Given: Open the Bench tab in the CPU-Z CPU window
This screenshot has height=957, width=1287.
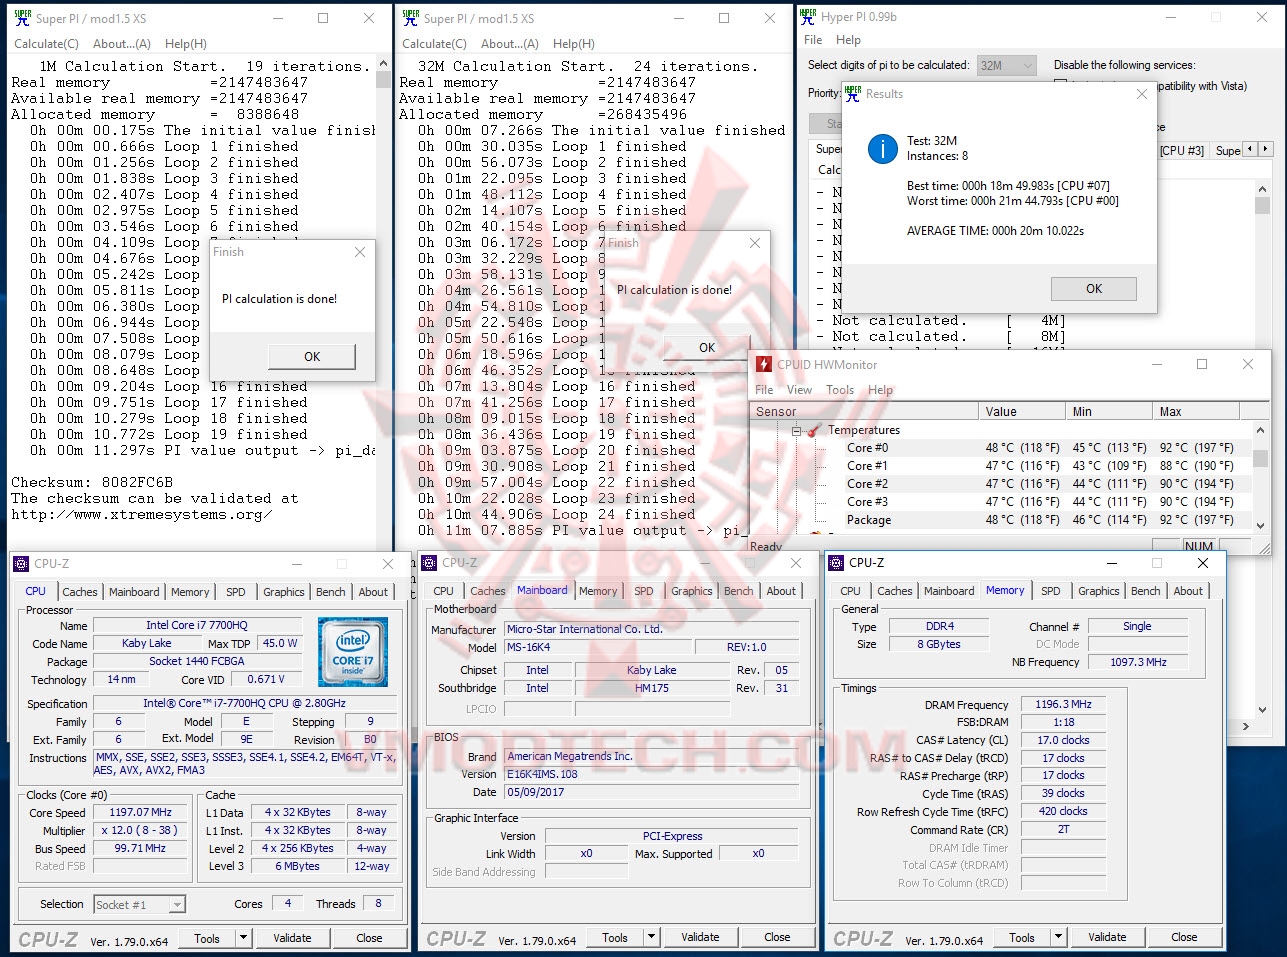Looking at the screenshot, I should click(x=331, y=592).
